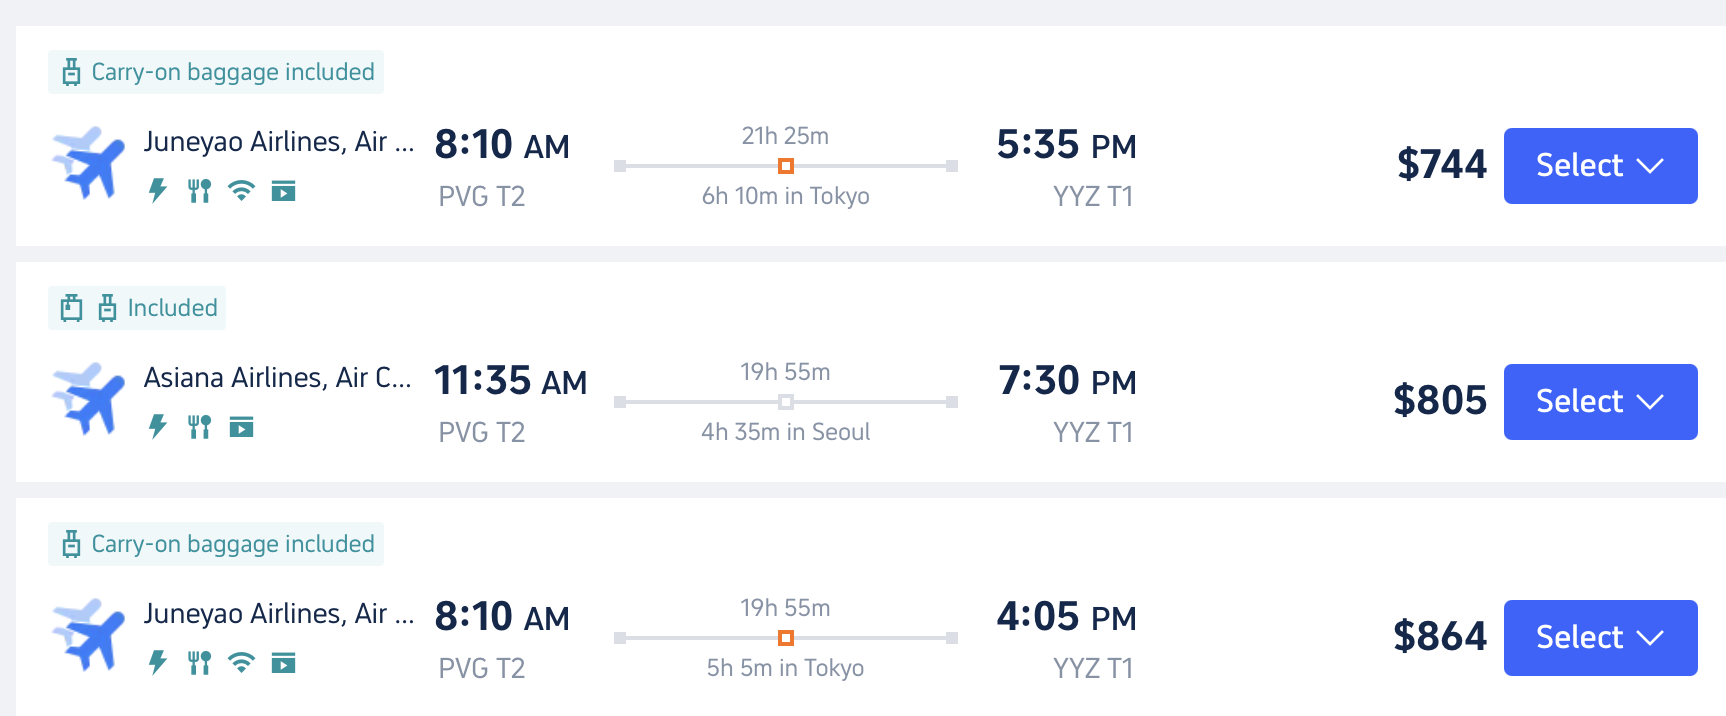Open the Select dropdown for the $864 flight
The width and height of the screenshot is (1726, 716).
pos(1600,638)
